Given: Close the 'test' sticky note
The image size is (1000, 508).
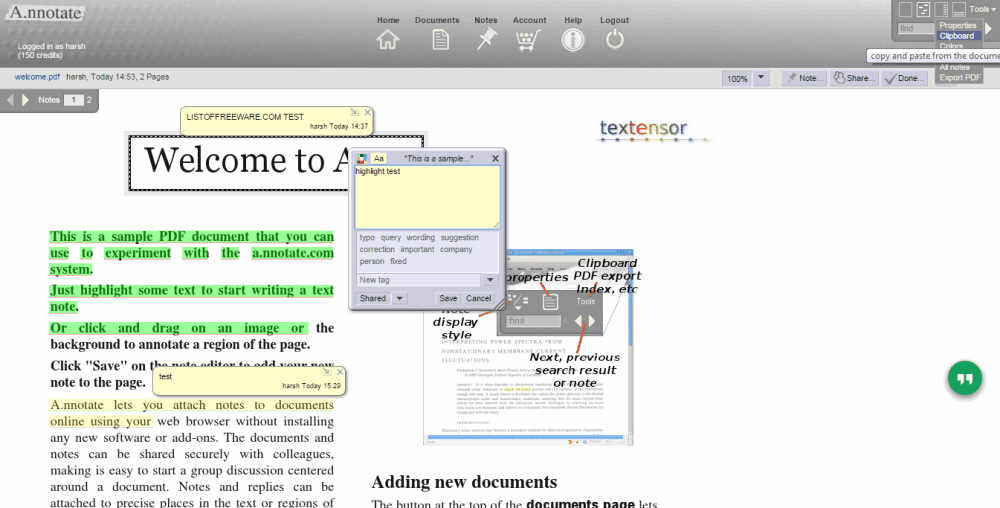Looking at the screenshot, I should pos(340,372).
